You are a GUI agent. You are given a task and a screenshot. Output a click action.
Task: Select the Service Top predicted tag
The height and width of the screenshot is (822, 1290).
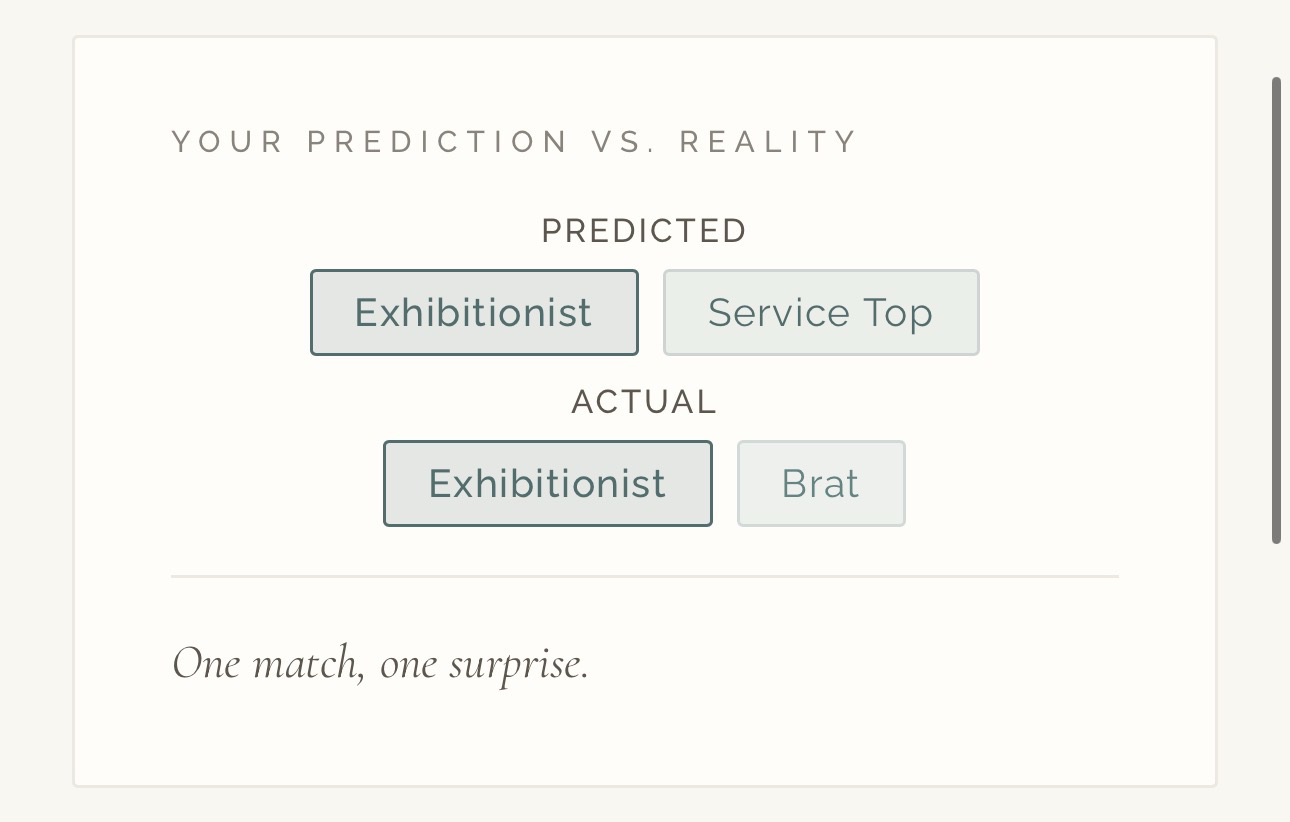[x=821, y=313]
